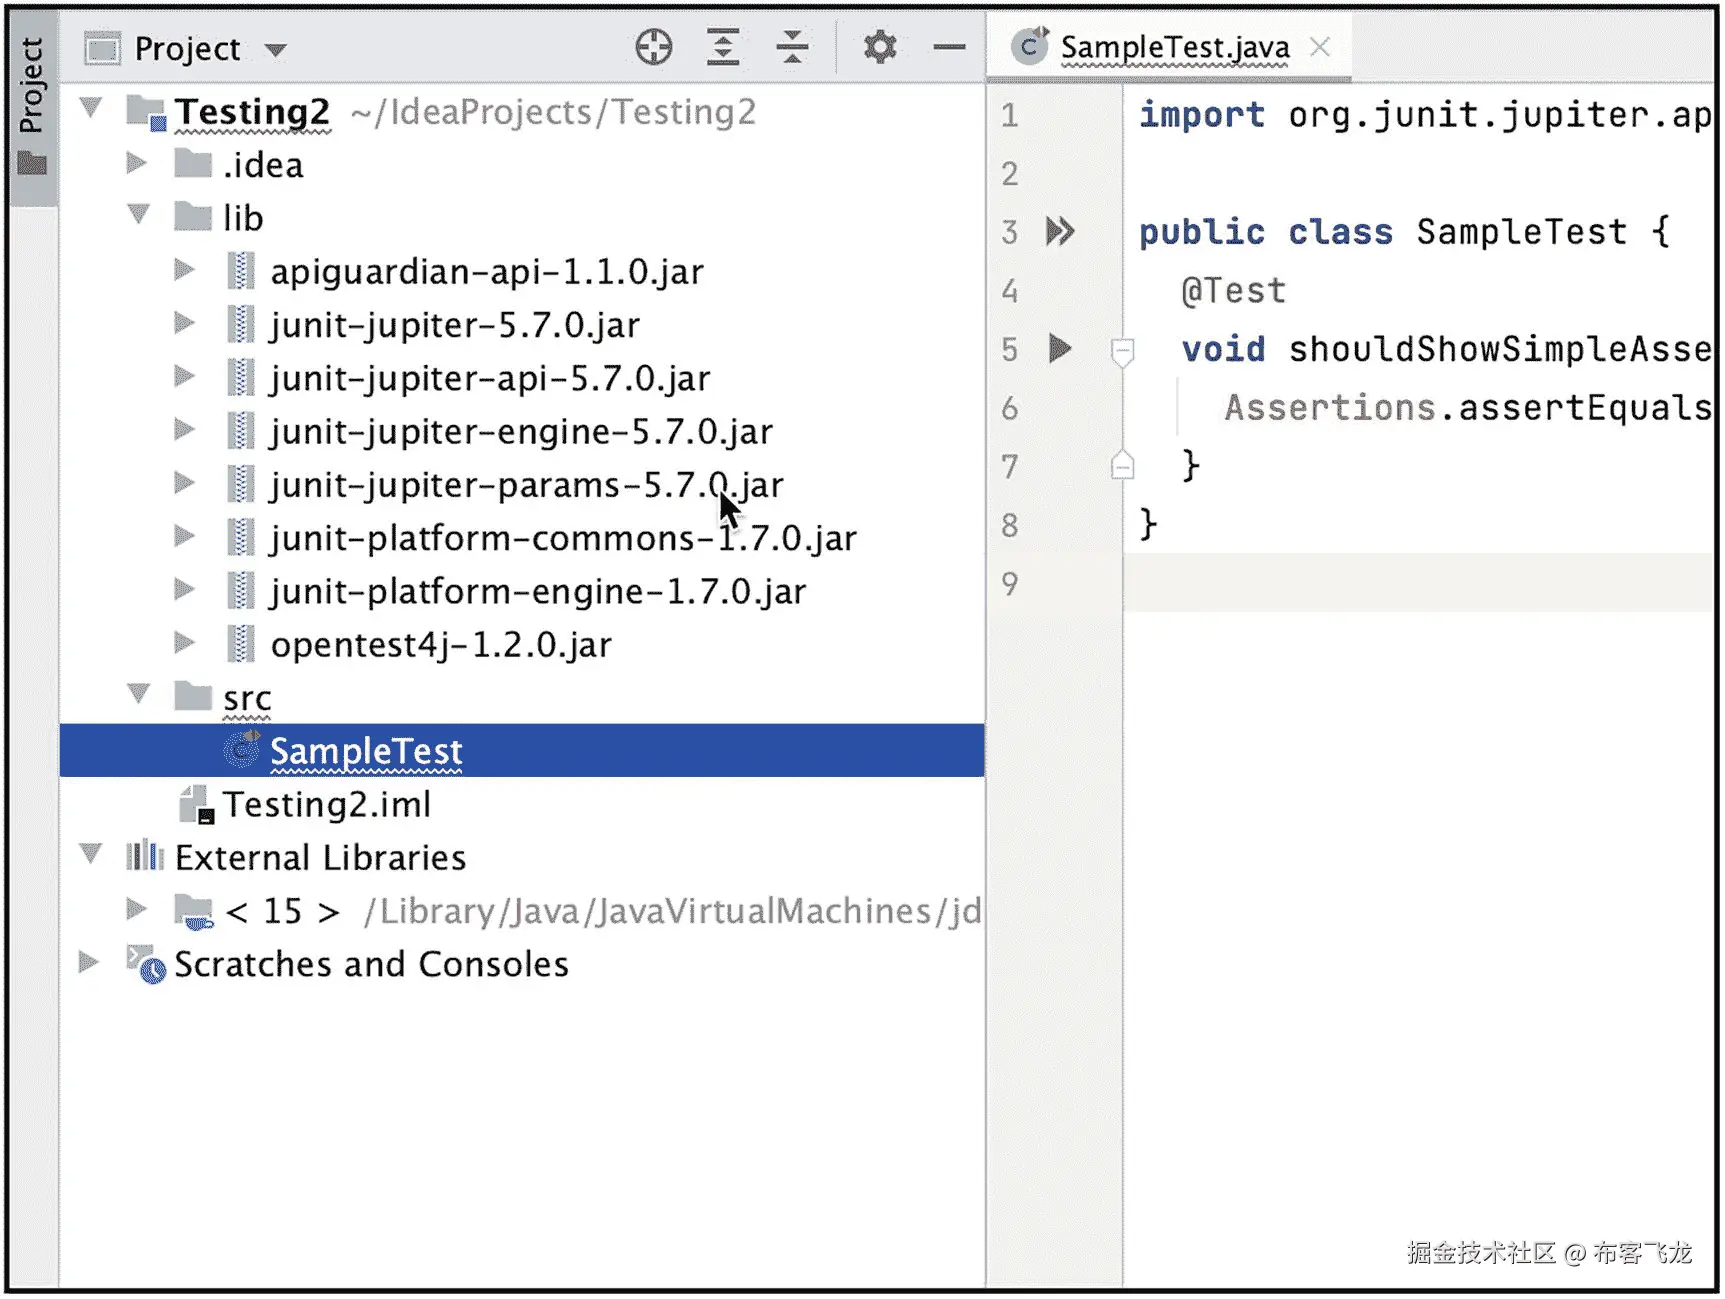Image resolution: width=1725 pixels, height=1299 pixels.
Task: Open the Project panel settings gear
Action: (880, 47)
